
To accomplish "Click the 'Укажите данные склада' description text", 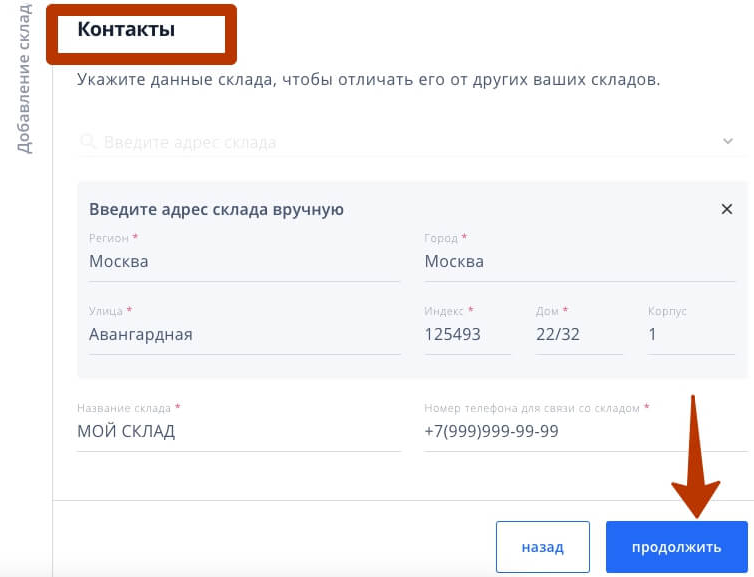I will pyautogui.click(x=368, y=79).
